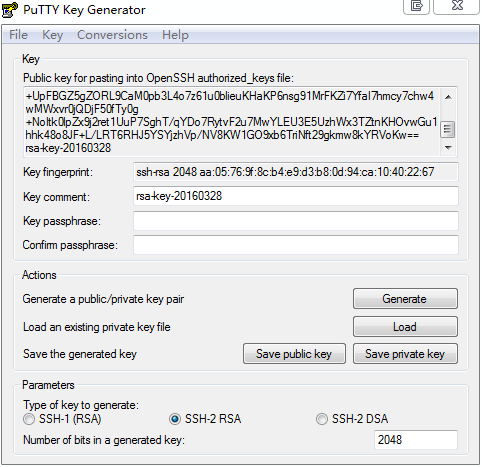This screenshot has width=482, height=467.
Task: Click the Save private key button
Action: [x=405, y=354]
